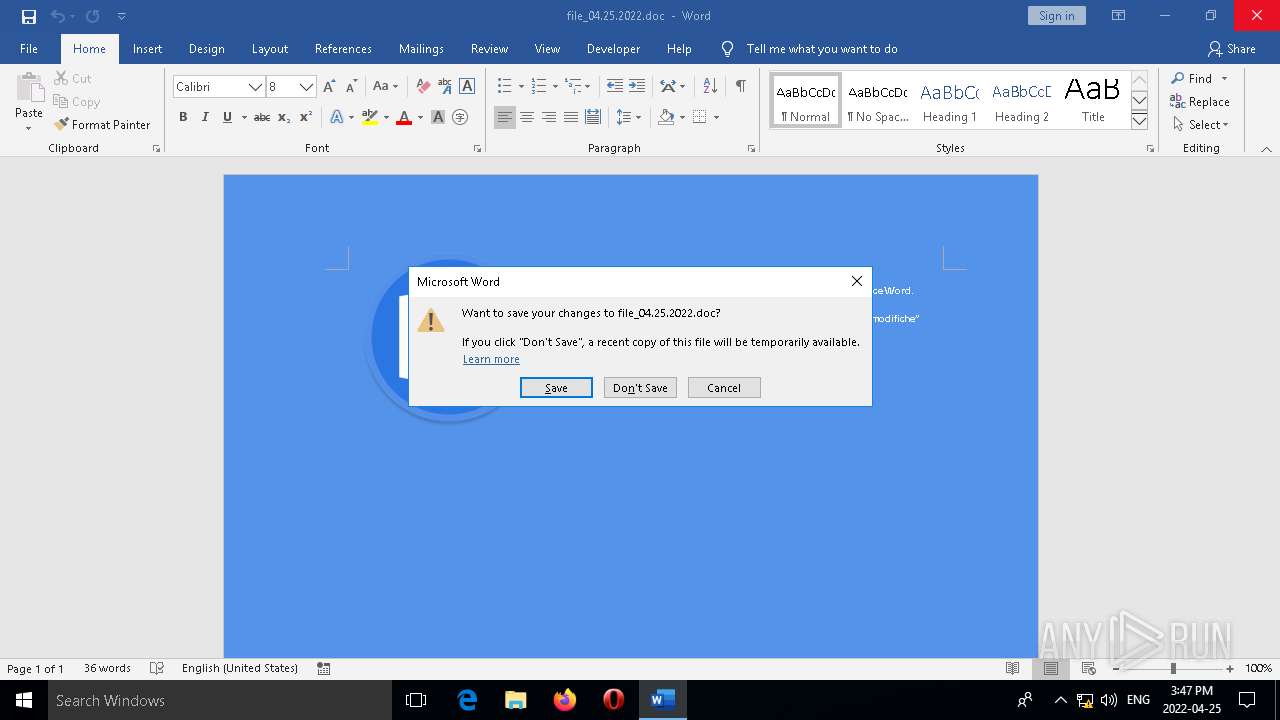Click the Save button in the dialog
The height and width of the screenshot is (720, 1280).
click(556, 388)
